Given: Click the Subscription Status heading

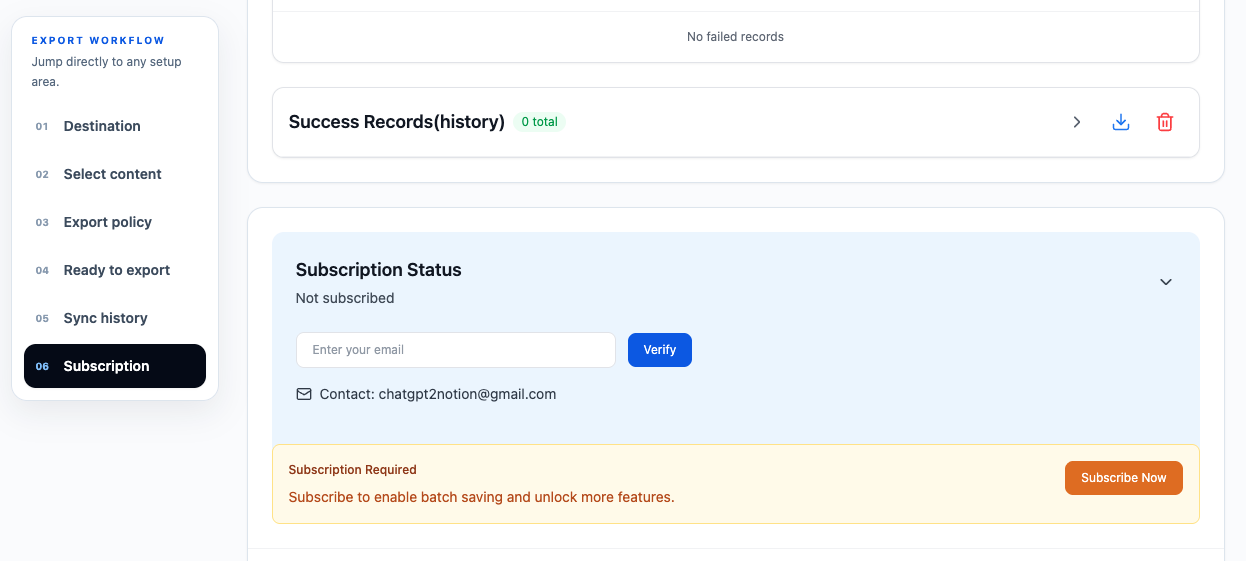Looking at the screenshot, I should tap(379, 270).
